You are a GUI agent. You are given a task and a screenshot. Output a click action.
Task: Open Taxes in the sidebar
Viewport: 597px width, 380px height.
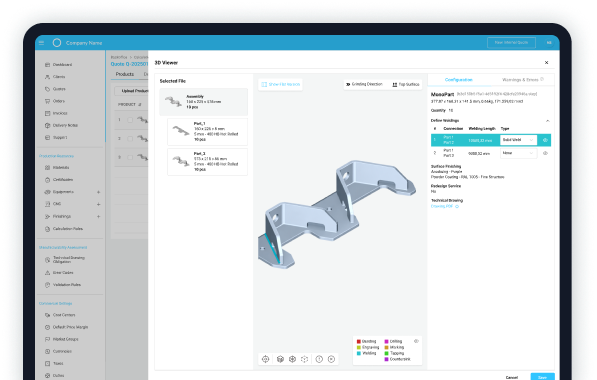tap(54, 364)
